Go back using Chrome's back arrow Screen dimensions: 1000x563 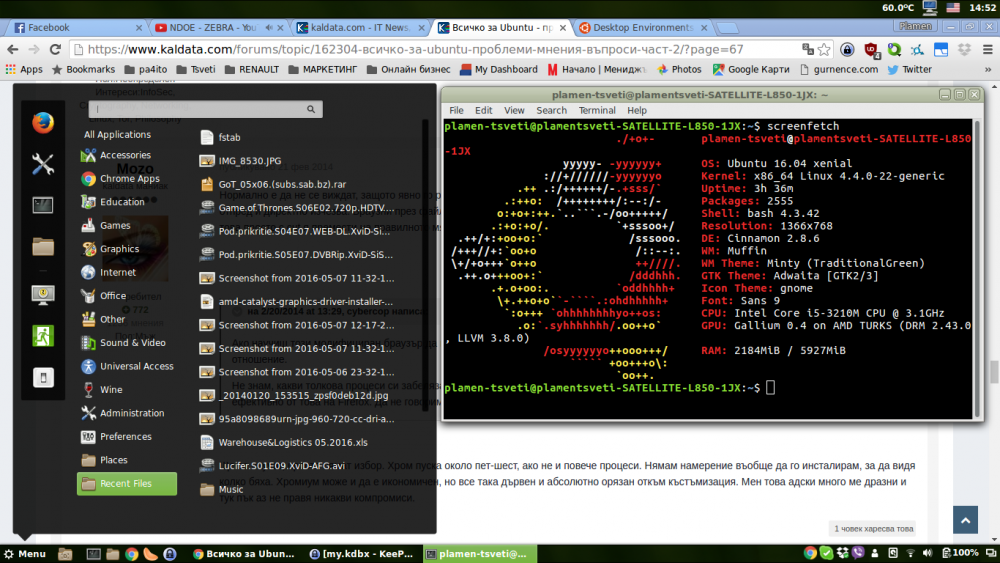click(x=13, y=49)
